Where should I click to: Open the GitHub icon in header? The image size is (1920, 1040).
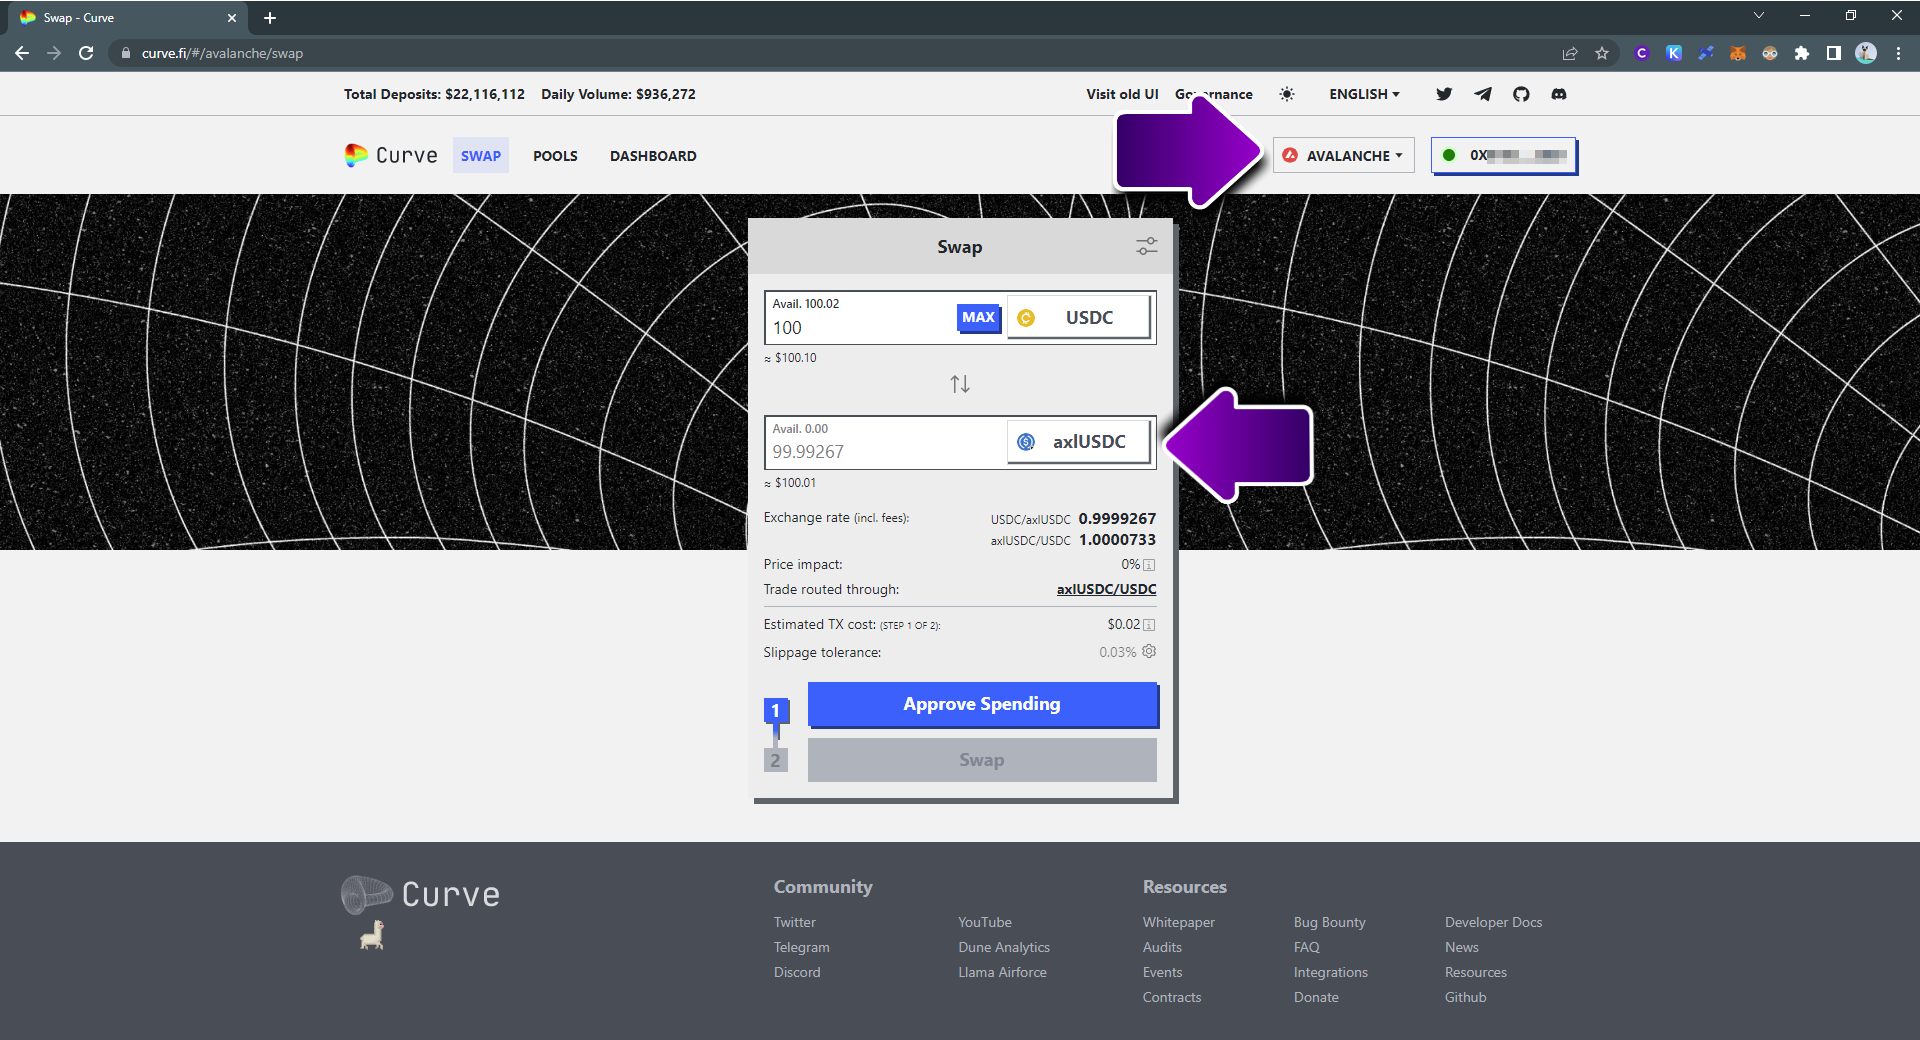pyautogui.click(x=1521, y=94)
